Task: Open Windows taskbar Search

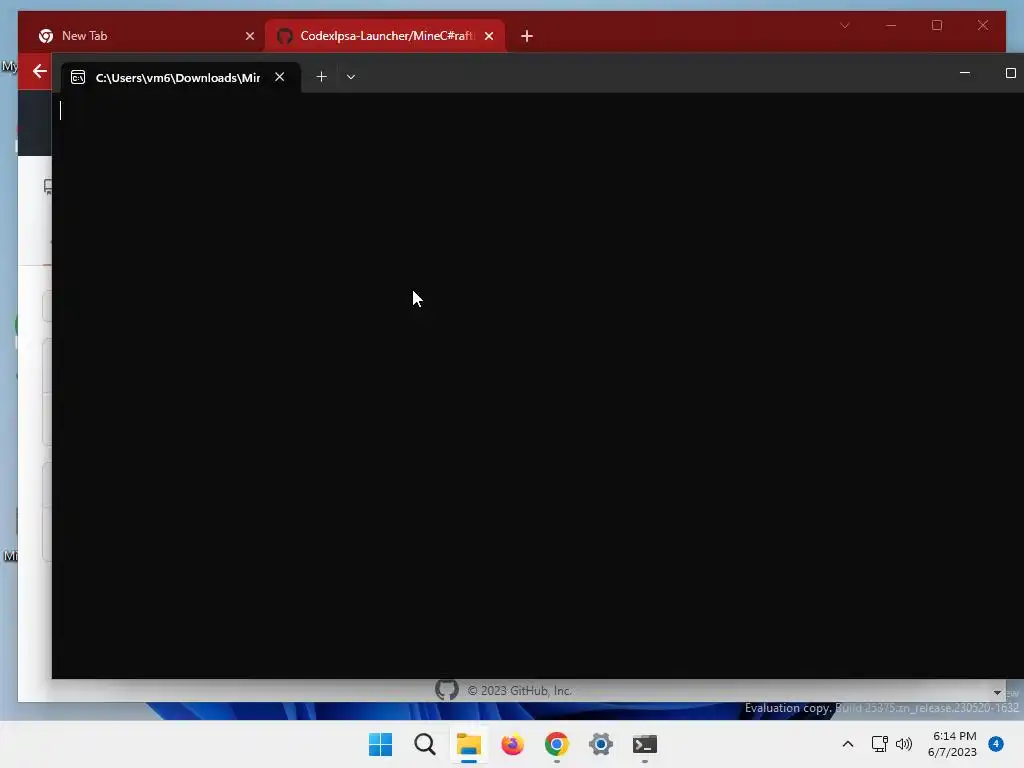Action: [424, 744]
